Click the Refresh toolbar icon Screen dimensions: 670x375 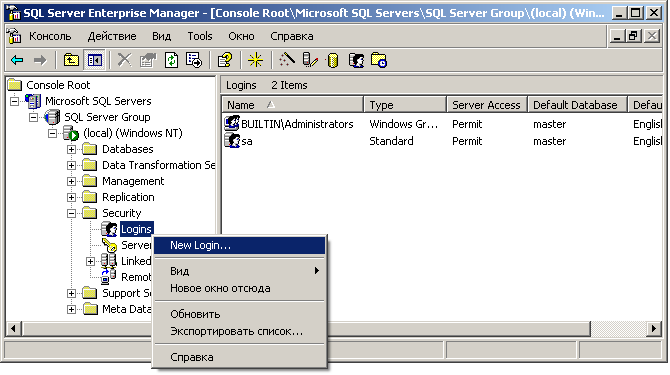(x=171, y=60)
